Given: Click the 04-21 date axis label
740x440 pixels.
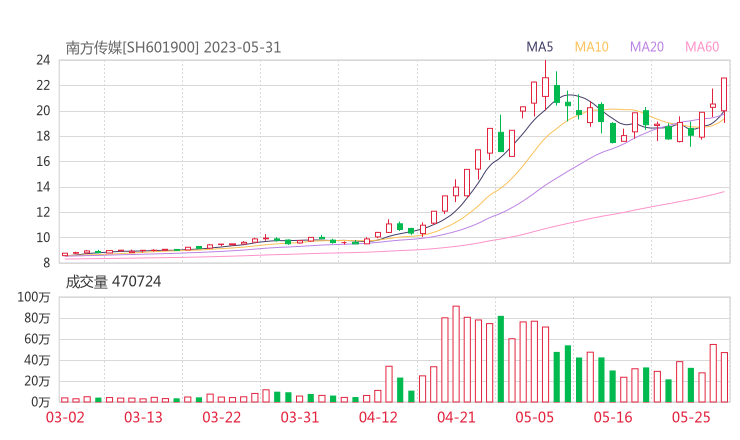Looking at the screenshot, I should click(x=456, y=417).
